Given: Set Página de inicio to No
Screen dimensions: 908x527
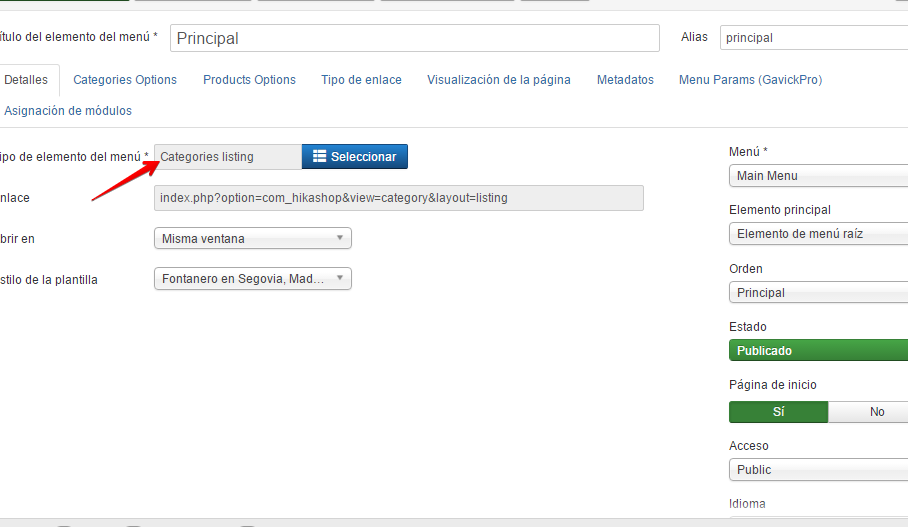Looking at the screenshot, I should click(x=868, y=412).
